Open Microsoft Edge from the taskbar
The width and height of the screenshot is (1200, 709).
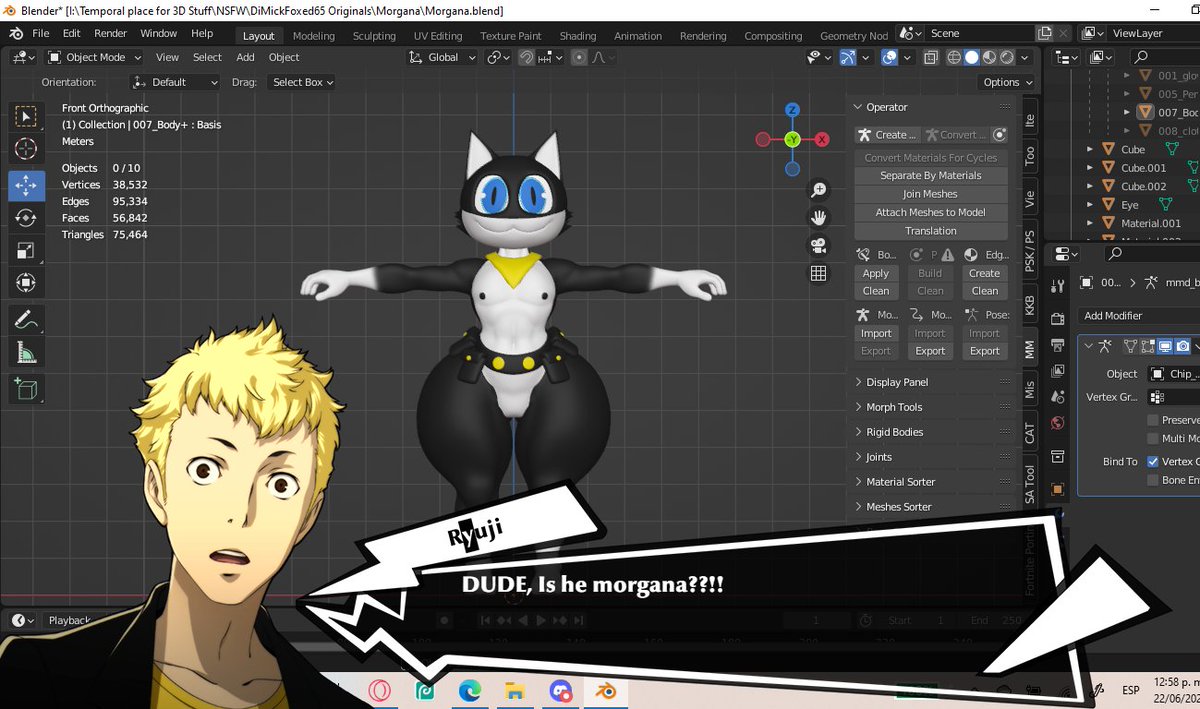tap(470, 690)
